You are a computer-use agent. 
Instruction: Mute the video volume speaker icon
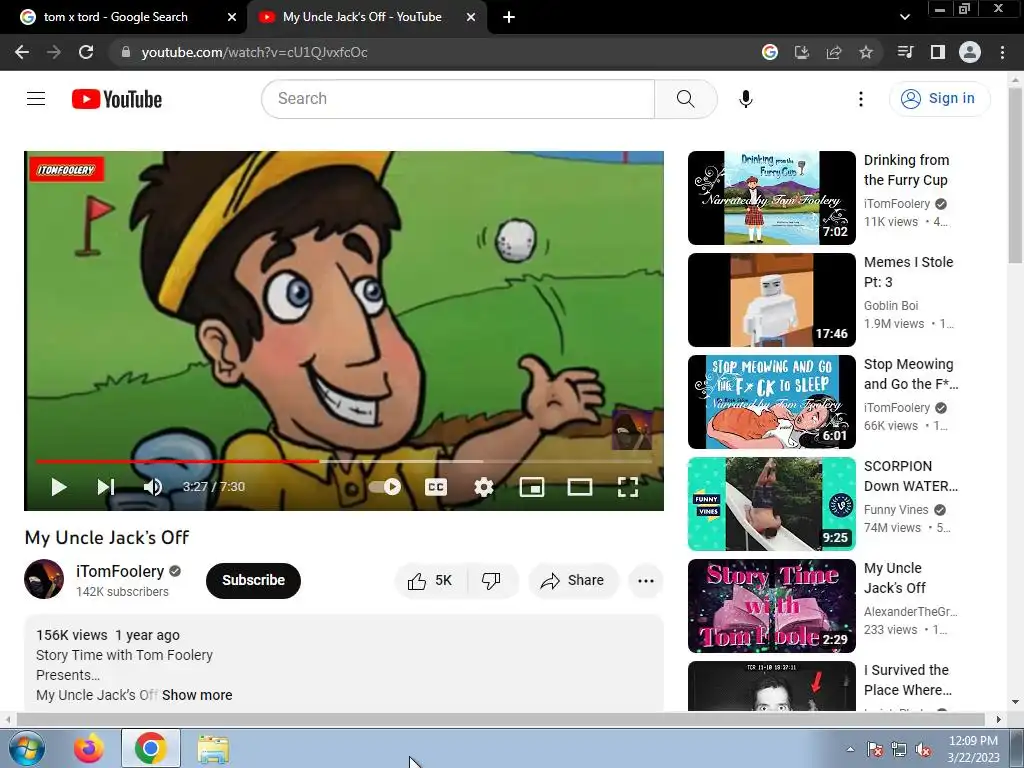coord(153,487)
